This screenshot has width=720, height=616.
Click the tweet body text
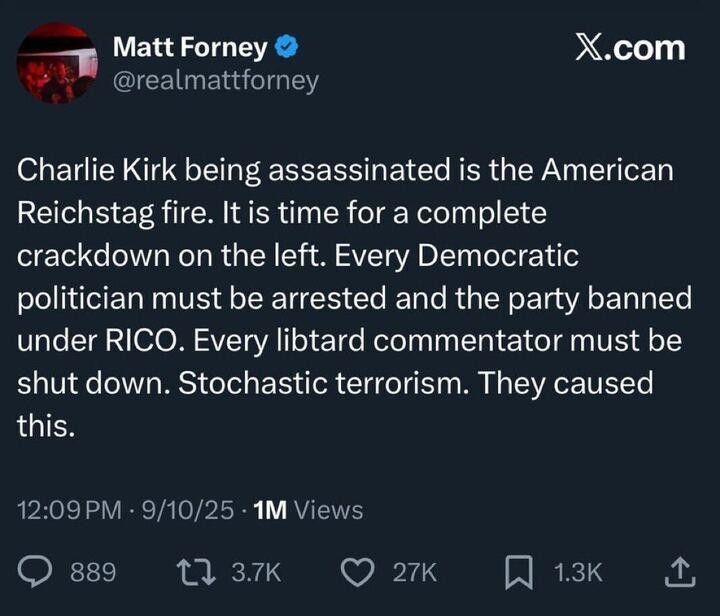point(350,298)
